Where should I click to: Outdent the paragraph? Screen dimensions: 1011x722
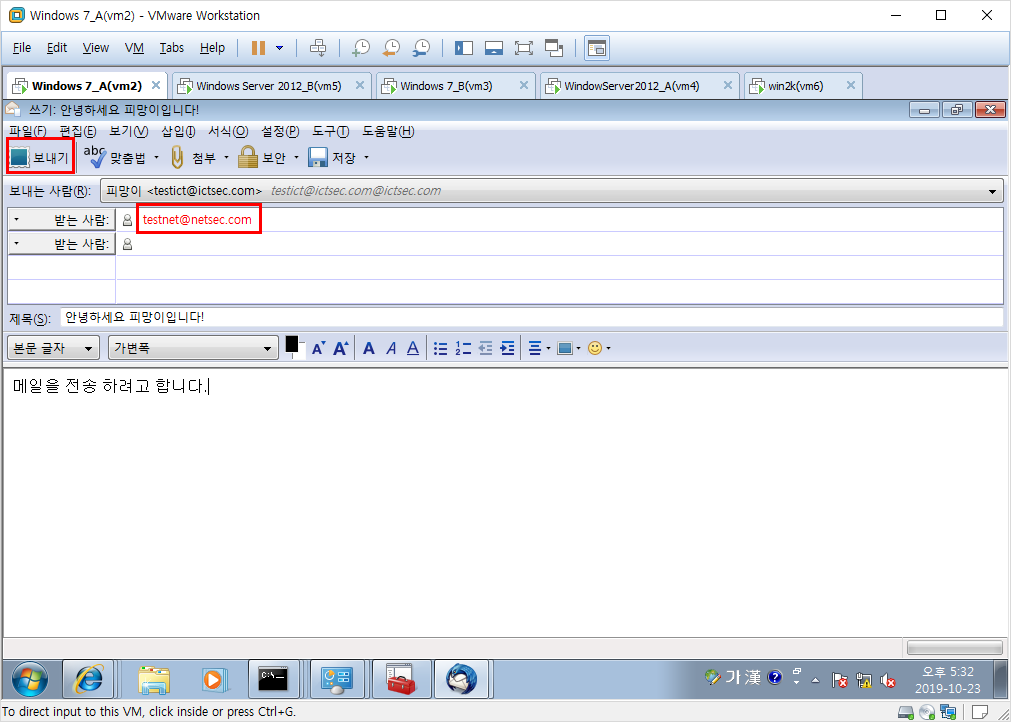[486, 348]
